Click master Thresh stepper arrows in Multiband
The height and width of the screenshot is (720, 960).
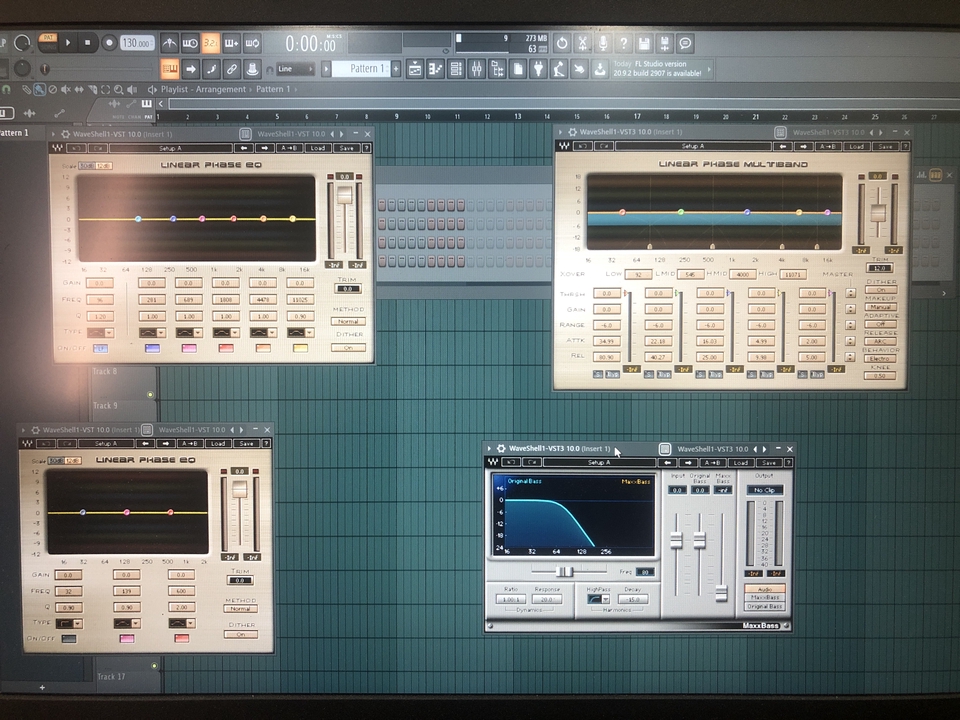pyautogui.click(x=851, y=293)
